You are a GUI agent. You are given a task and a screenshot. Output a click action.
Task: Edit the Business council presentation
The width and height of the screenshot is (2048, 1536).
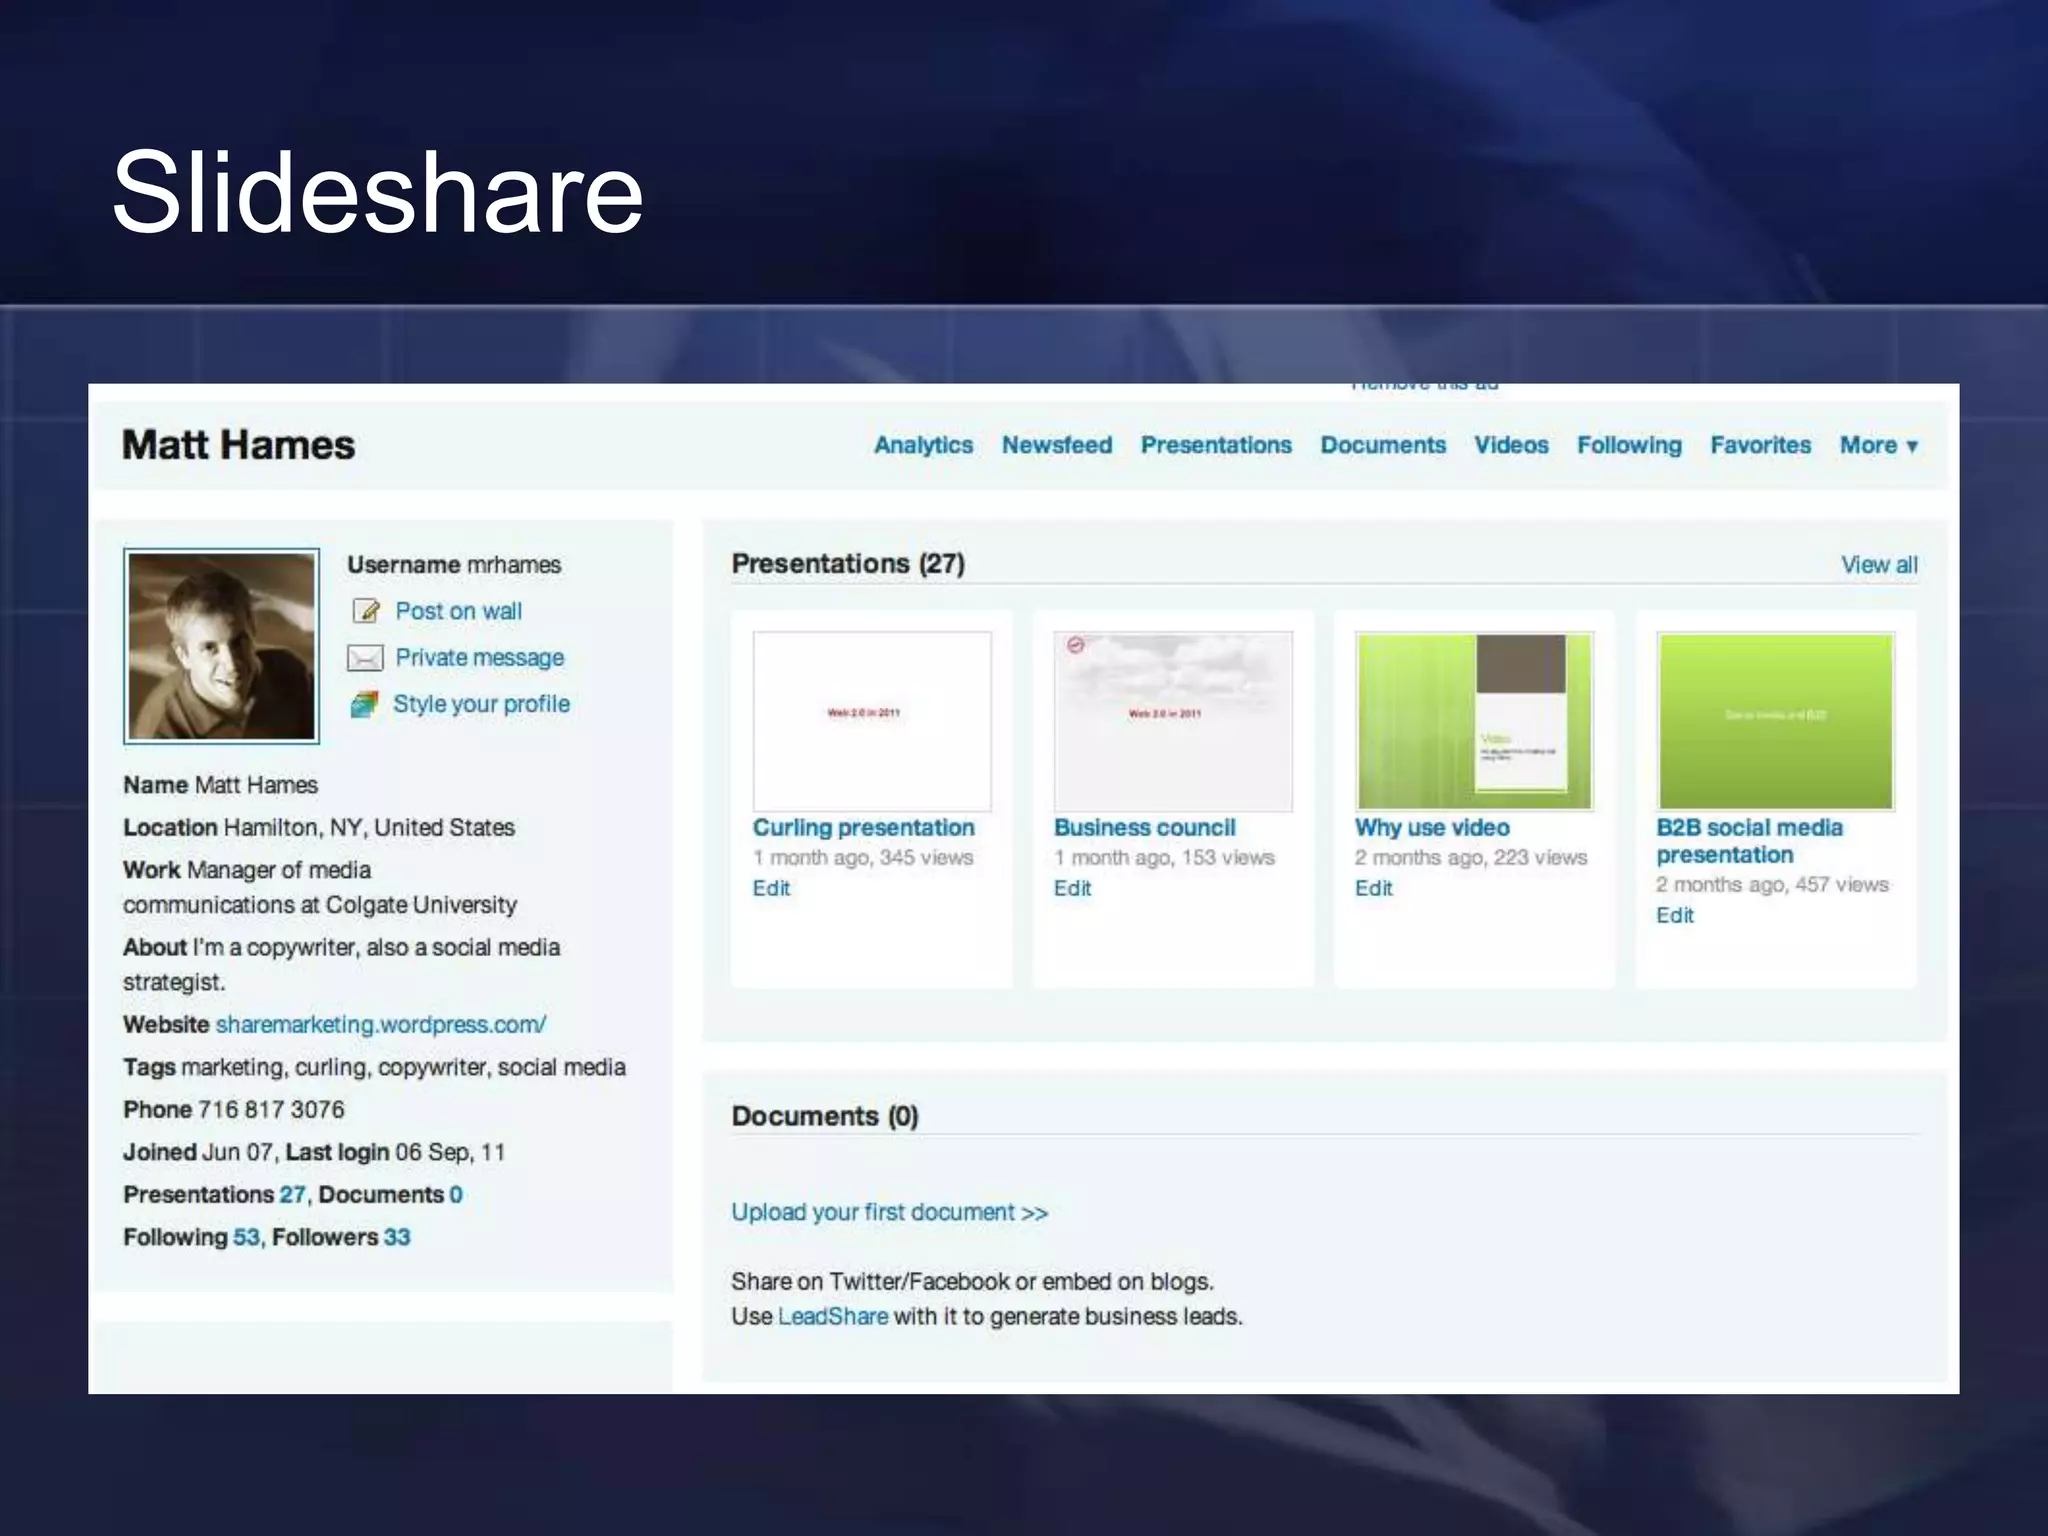click(1072, 888)
